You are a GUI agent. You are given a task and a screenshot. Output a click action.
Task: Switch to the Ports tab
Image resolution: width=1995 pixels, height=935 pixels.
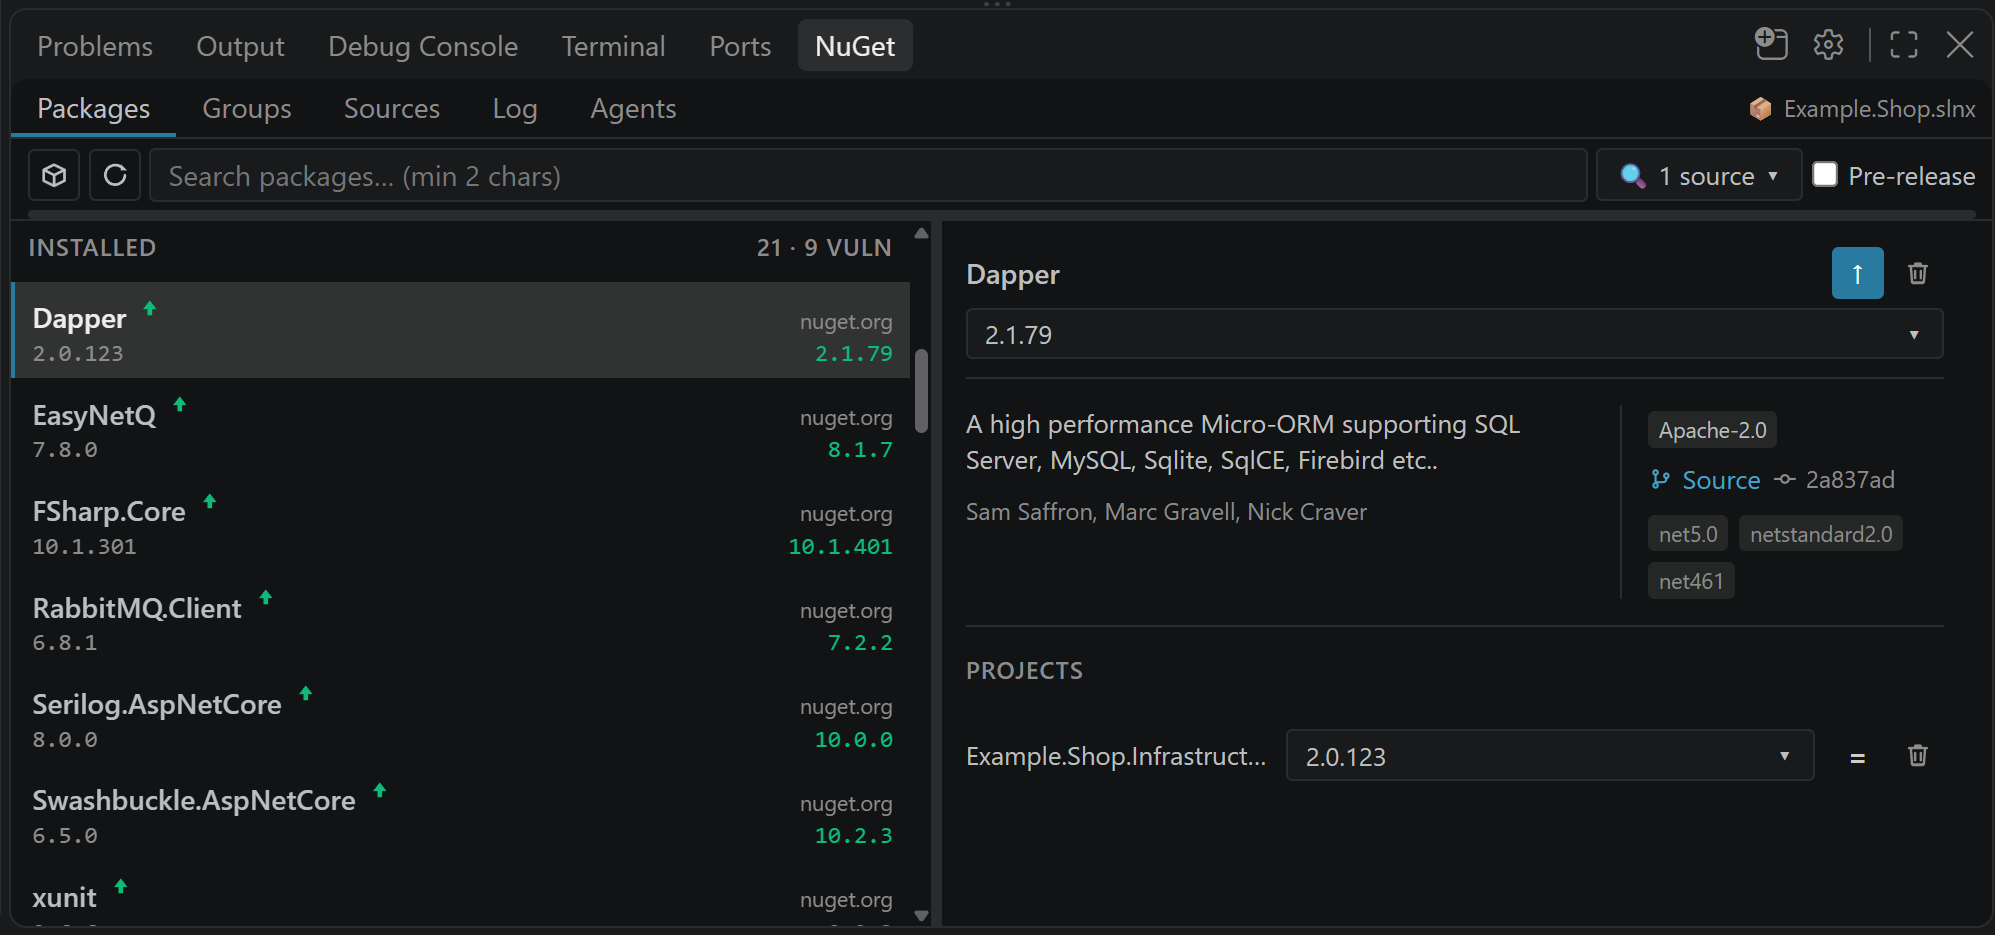(740, 46)
